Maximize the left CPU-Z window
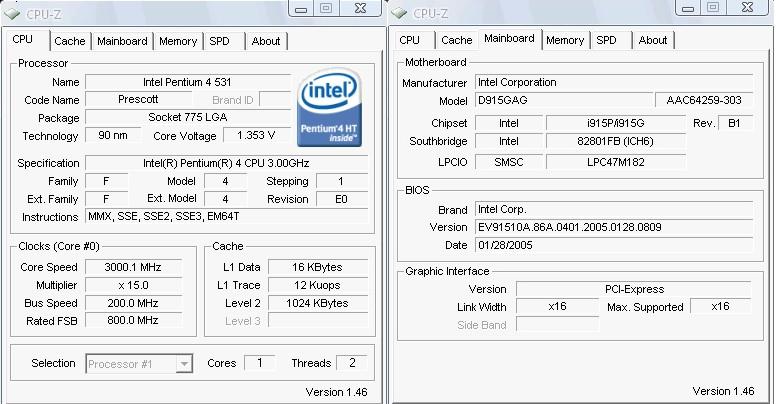The height and width of the screenshot is (404, 776). pos(326,8)
